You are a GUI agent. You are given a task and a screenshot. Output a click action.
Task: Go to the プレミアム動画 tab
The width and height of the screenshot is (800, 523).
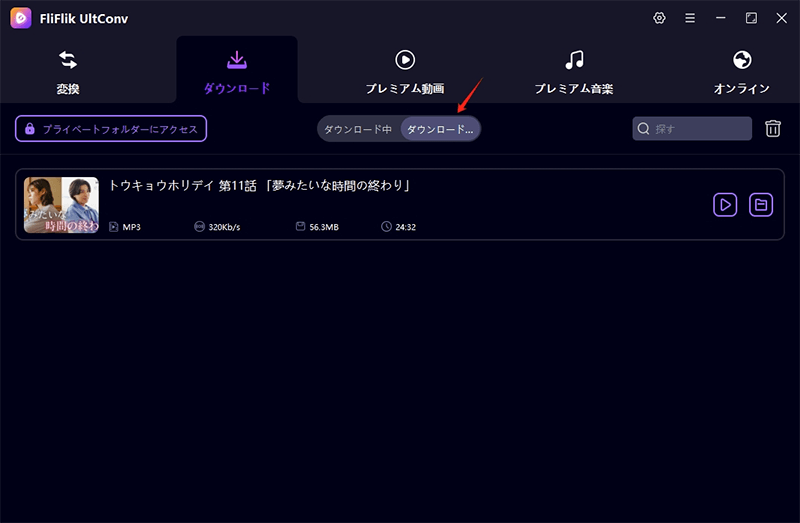(405, 71)
